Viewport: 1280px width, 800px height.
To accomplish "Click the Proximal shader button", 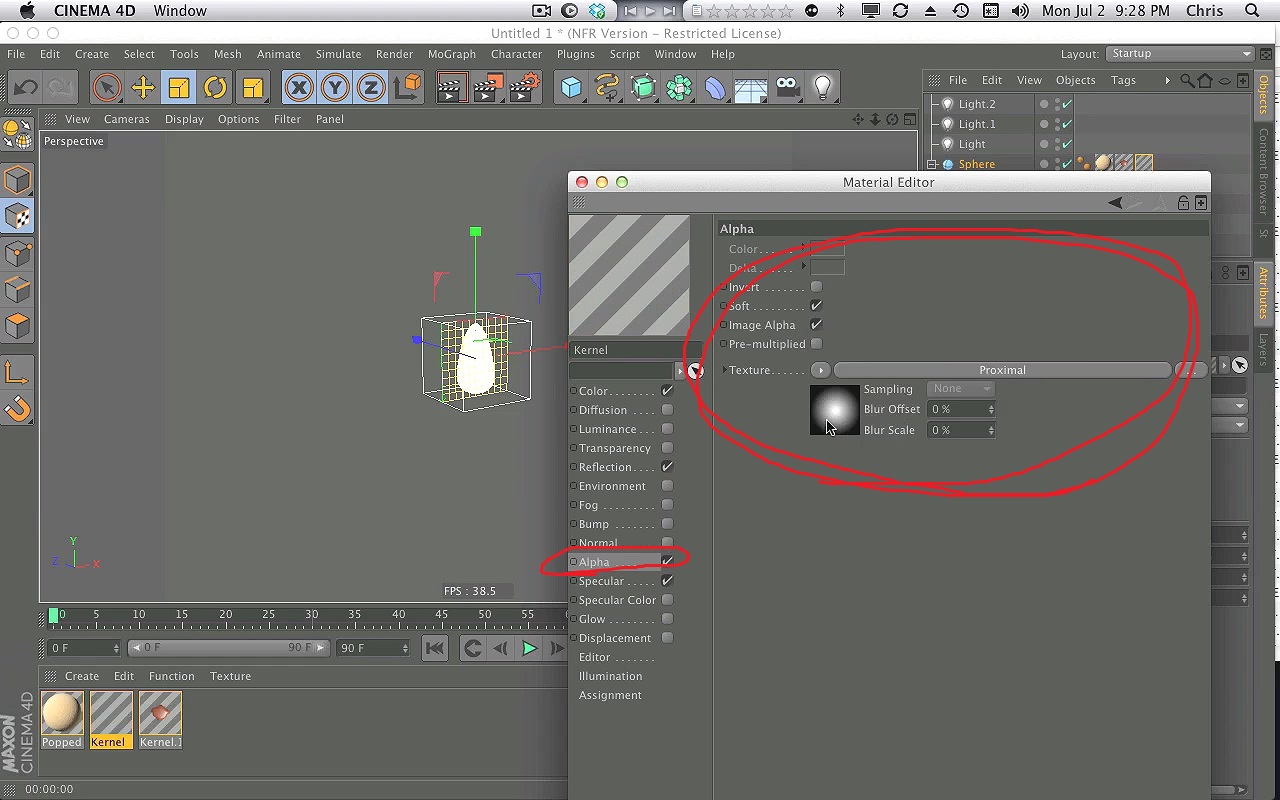I will [x=1002, y=370].
